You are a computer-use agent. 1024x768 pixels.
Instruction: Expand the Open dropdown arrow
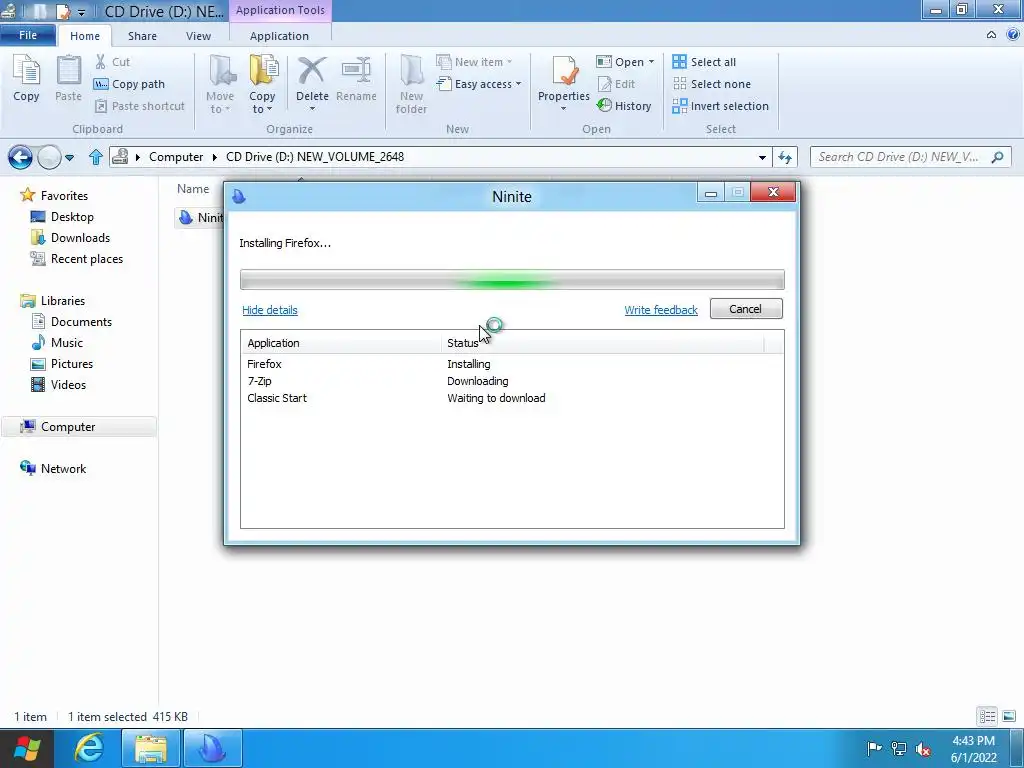click(651, 62)
